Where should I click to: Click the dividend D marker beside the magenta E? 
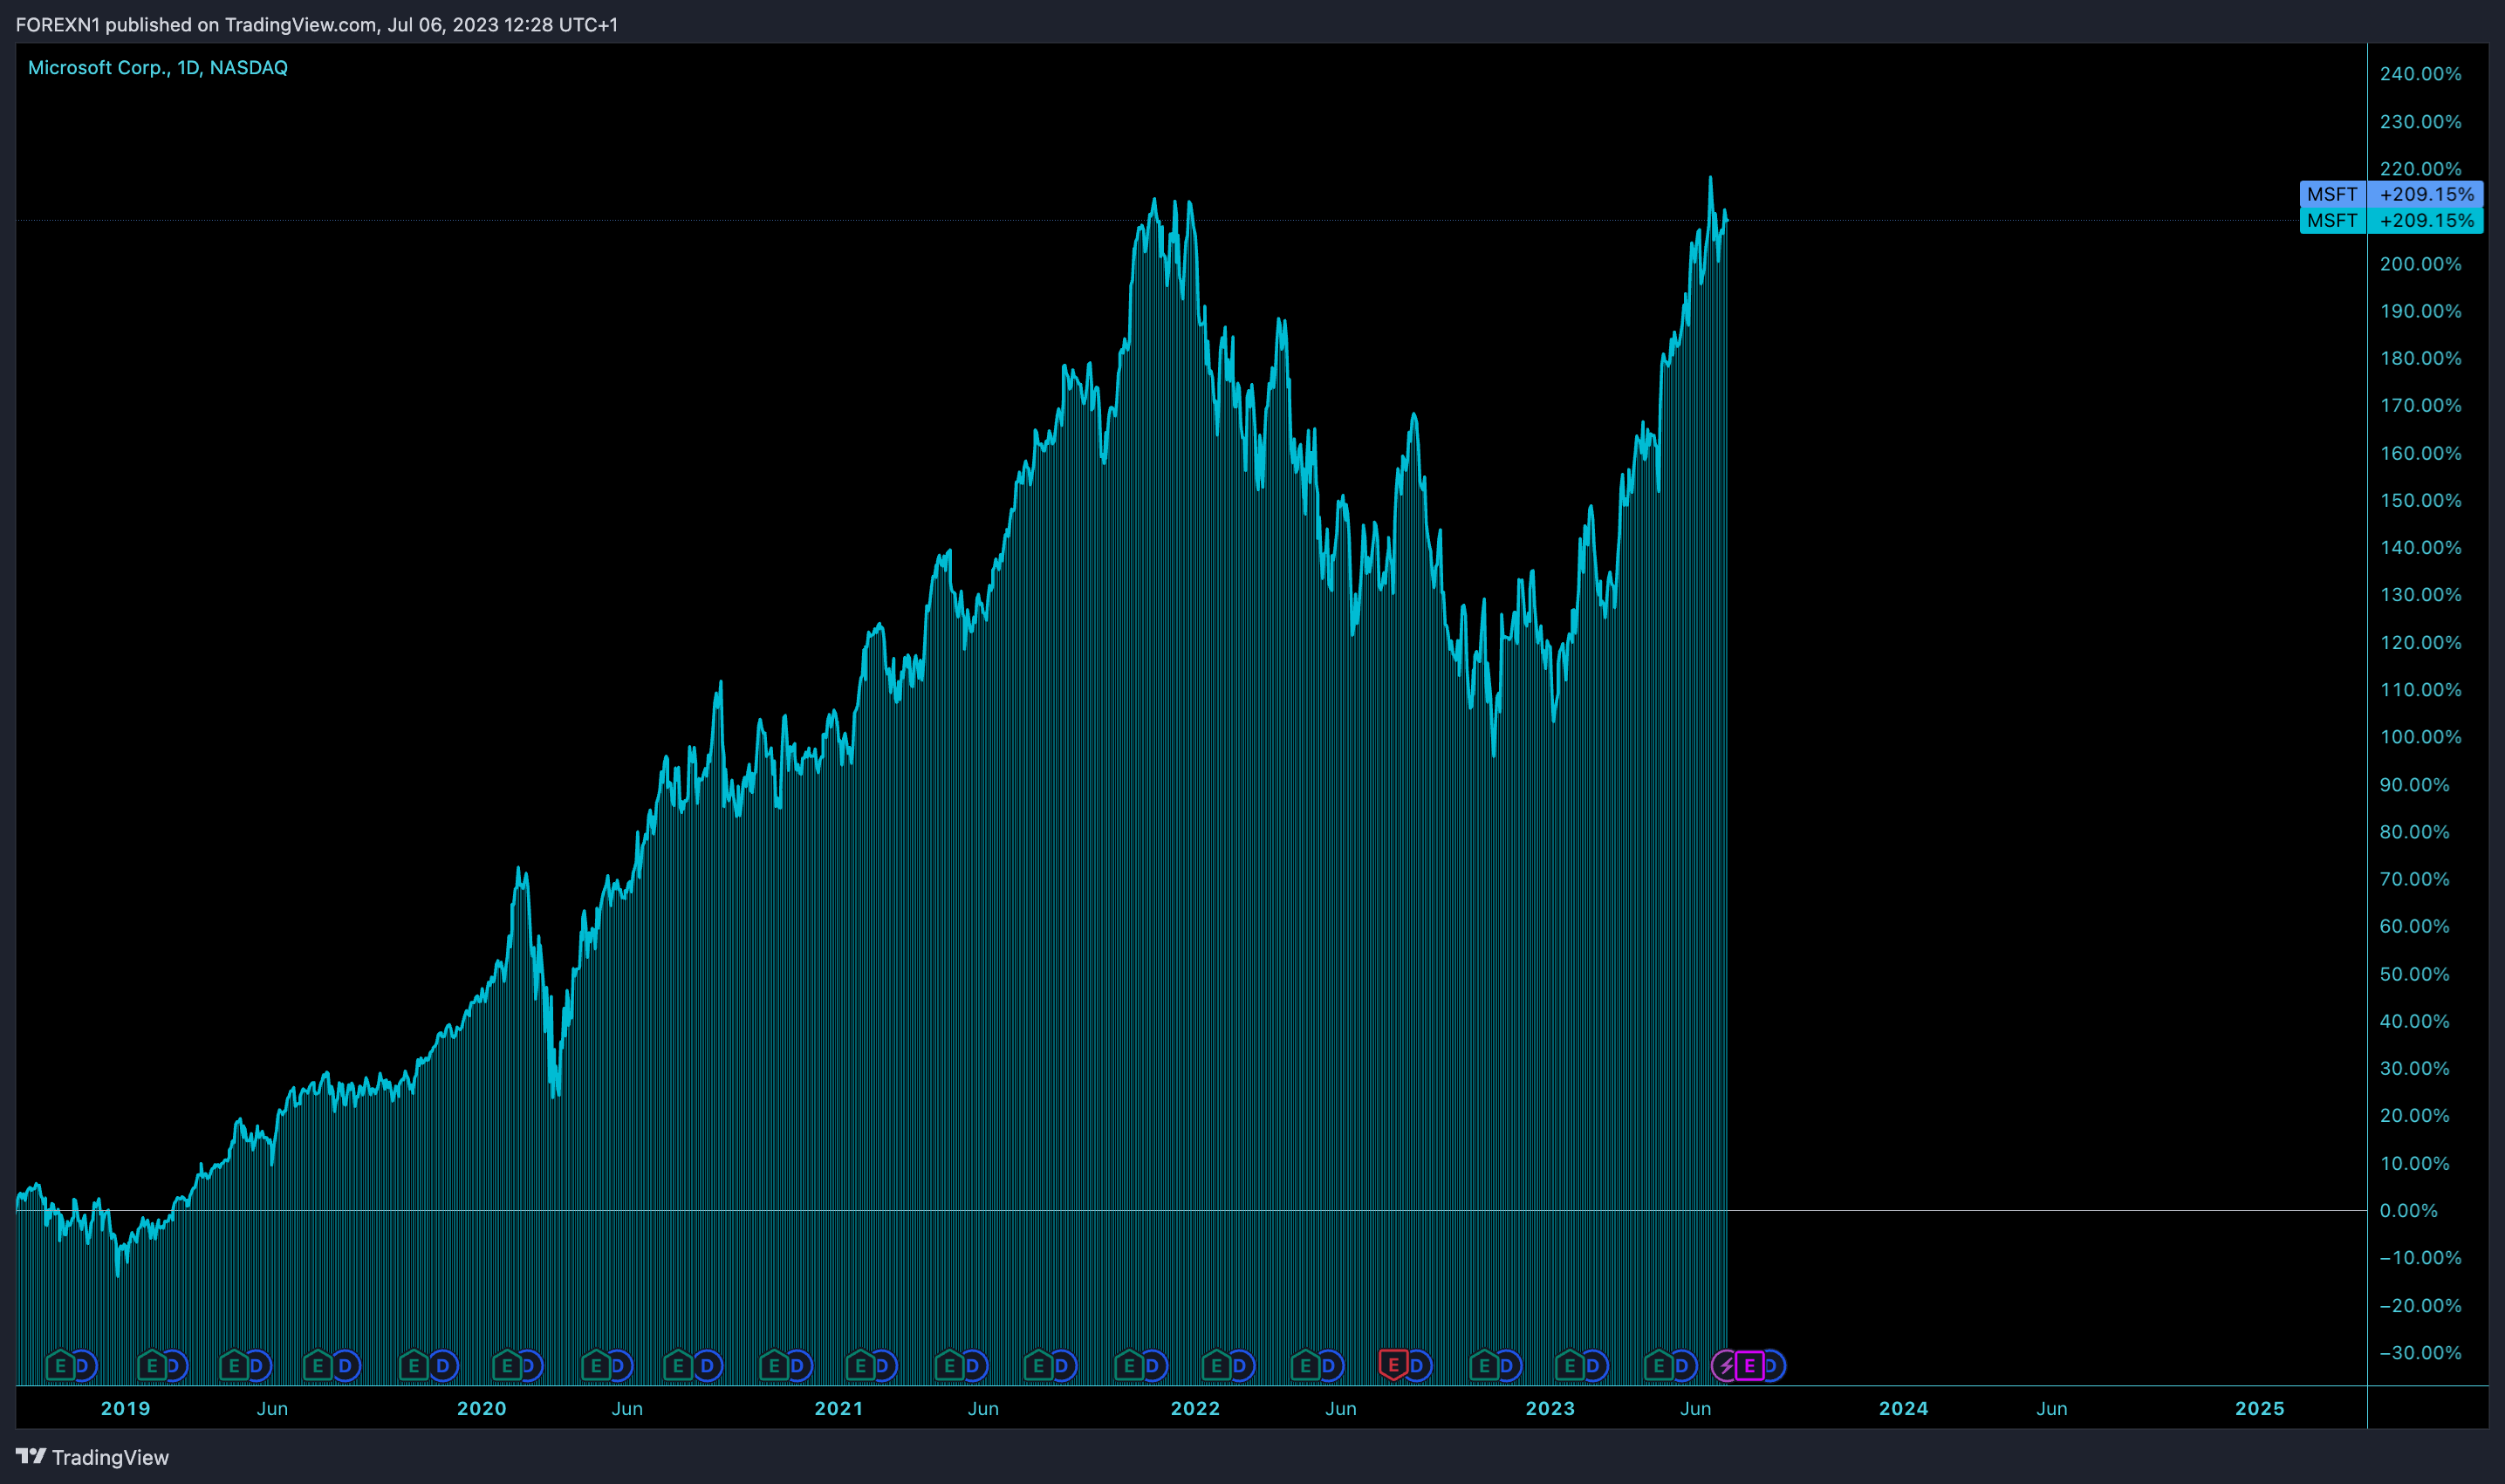(1771, 1365)
